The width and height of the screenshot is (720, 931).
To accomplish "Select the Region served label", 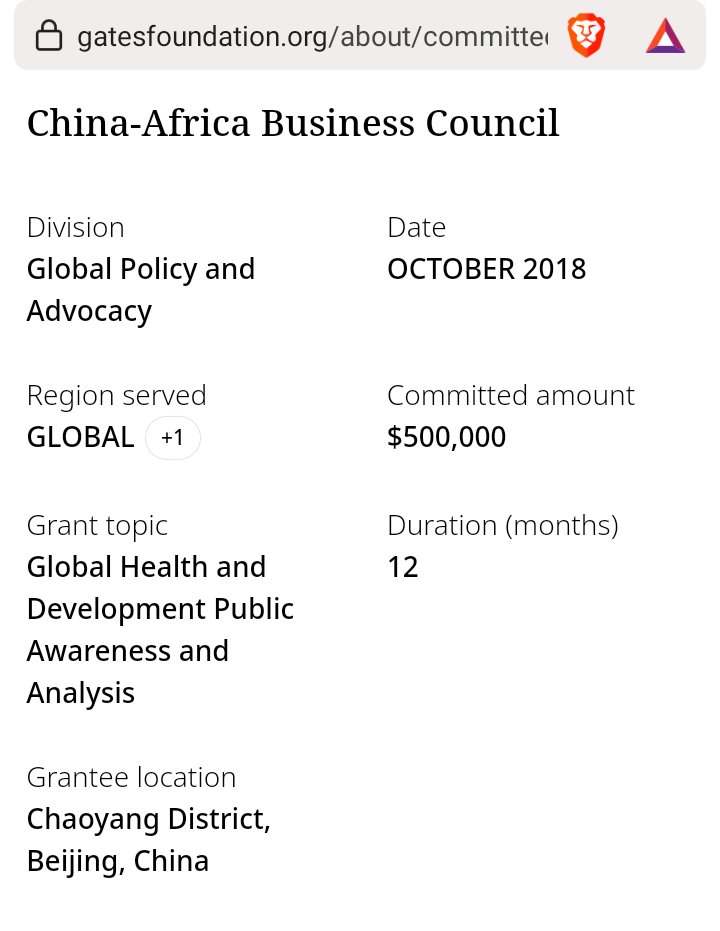I will click(x=116, y=395).
